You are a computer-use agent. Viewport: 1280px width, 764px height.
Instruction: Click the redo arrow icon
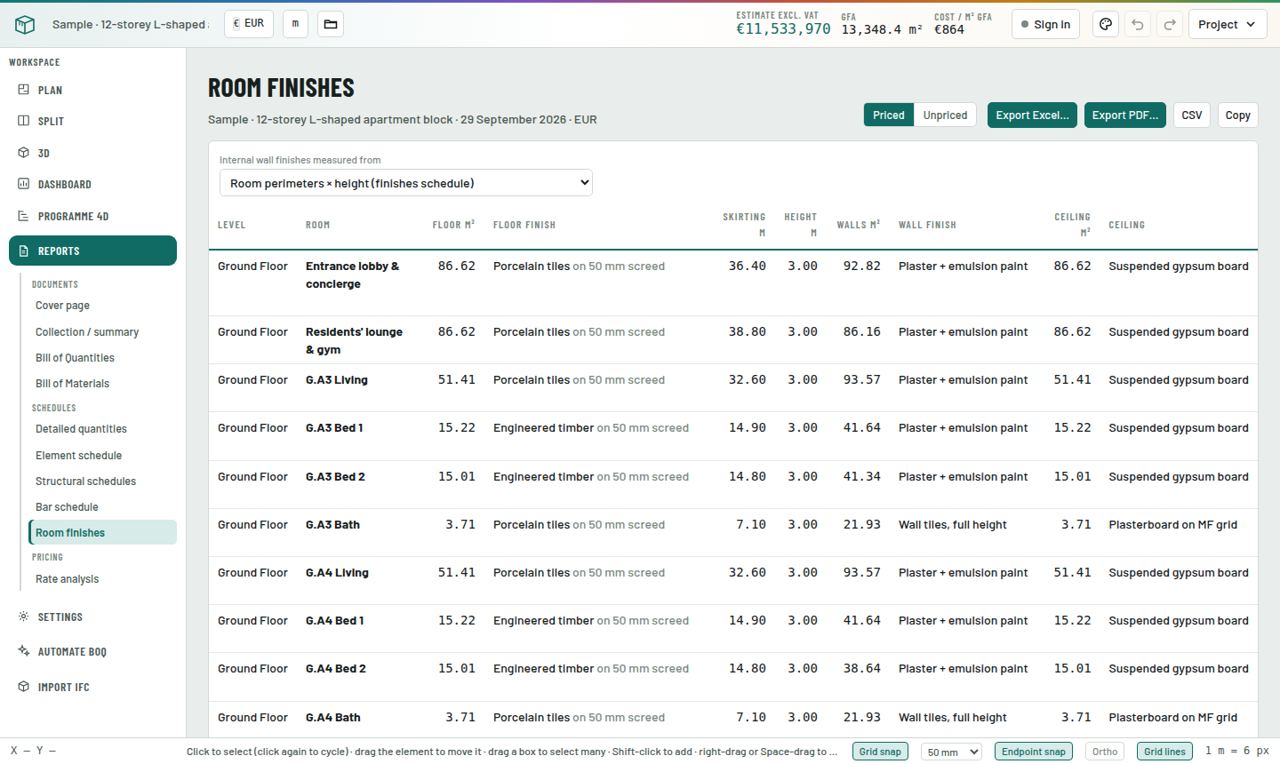tap(1169, 24)
